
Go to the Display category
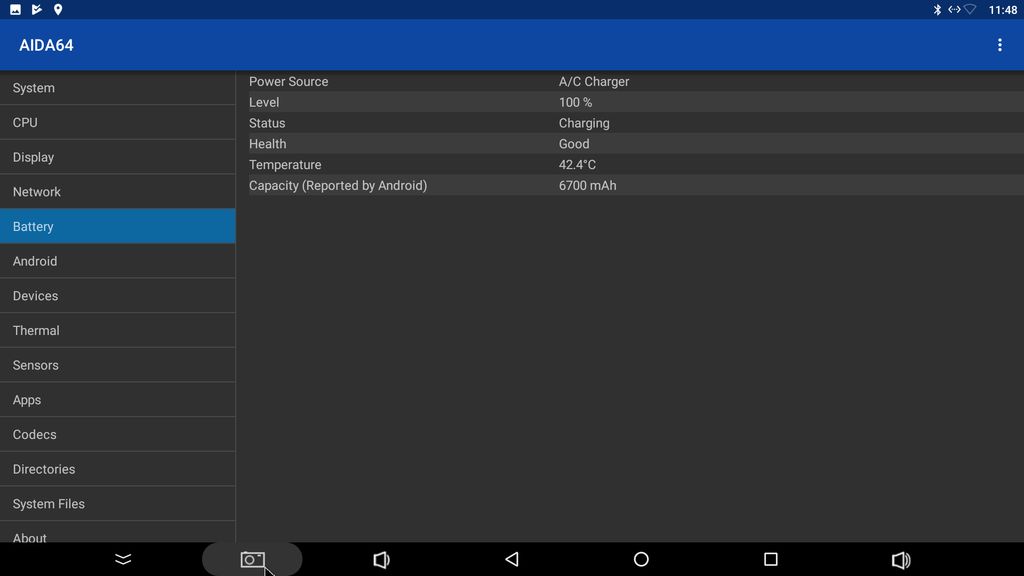pyautogui.click(x=117, y=157)
